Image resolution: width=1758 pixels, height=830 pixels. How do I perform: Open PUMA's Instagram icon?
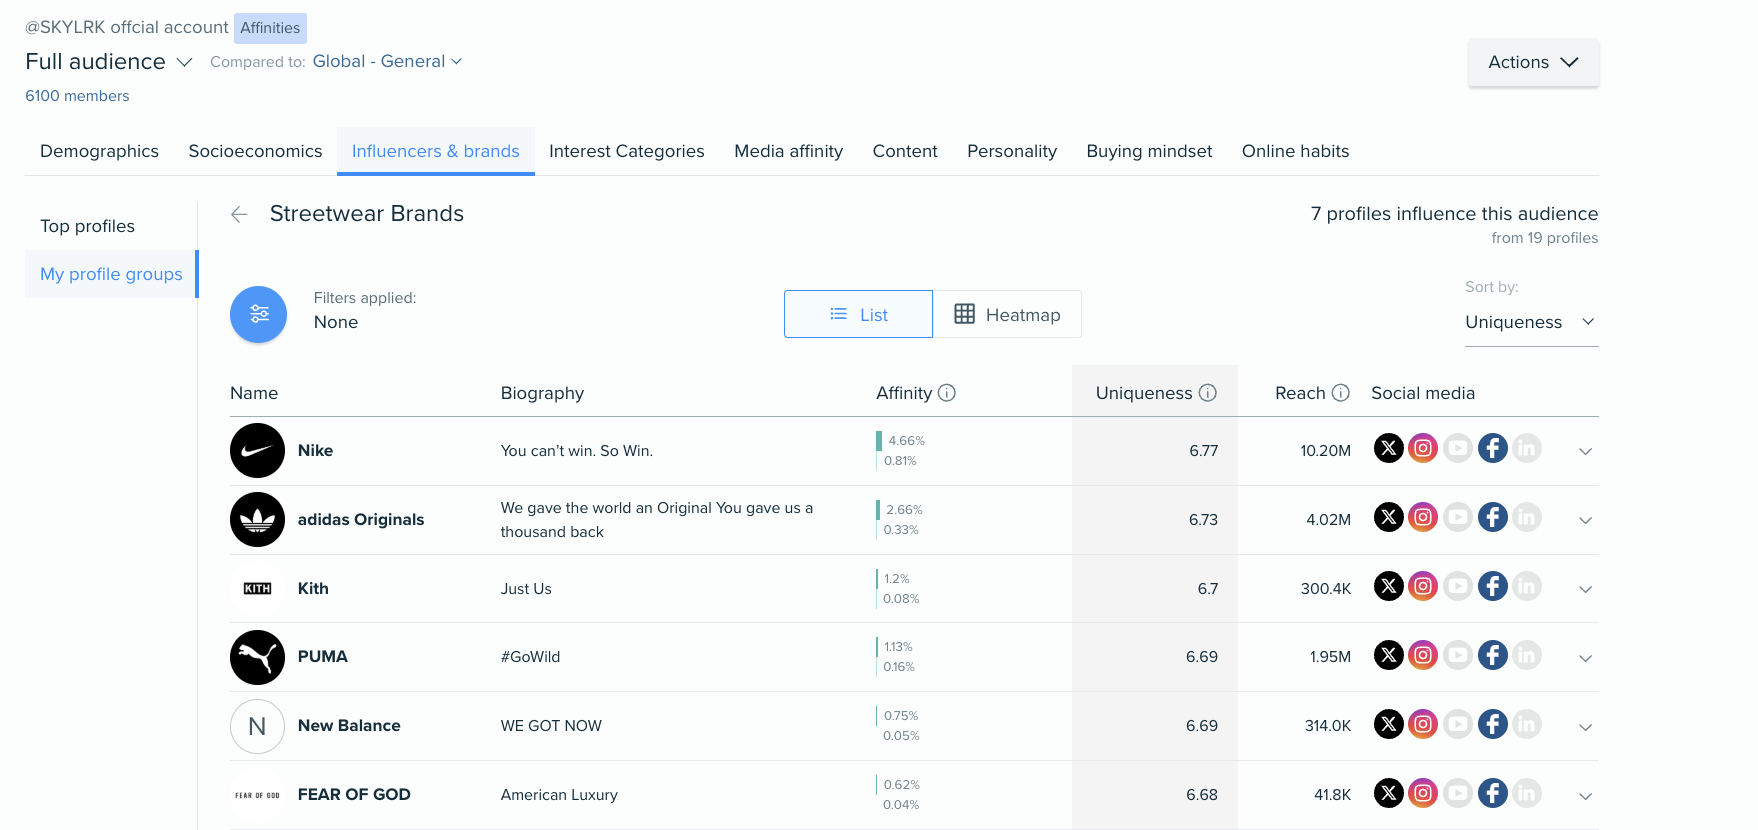1423,655
